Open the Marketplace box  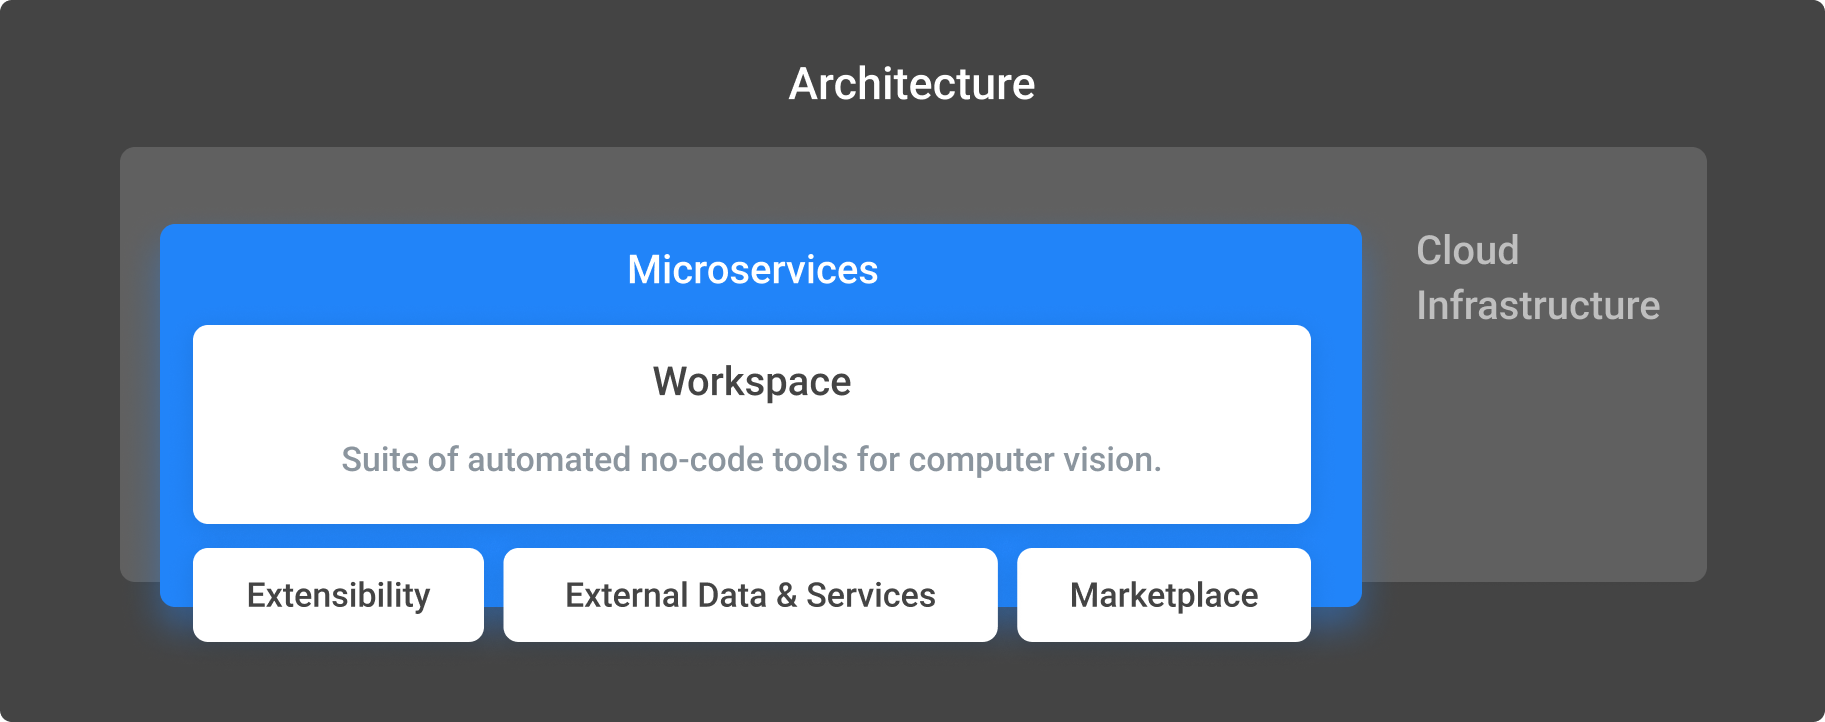(x=1164, y=595)
